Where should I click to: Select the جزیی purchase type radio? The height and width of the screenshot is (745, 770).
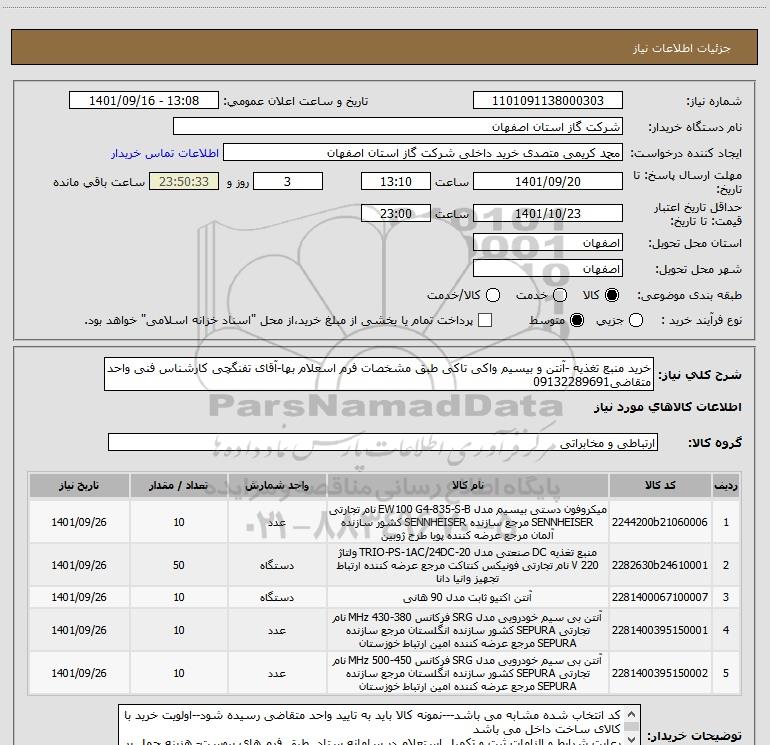(635, 320)
